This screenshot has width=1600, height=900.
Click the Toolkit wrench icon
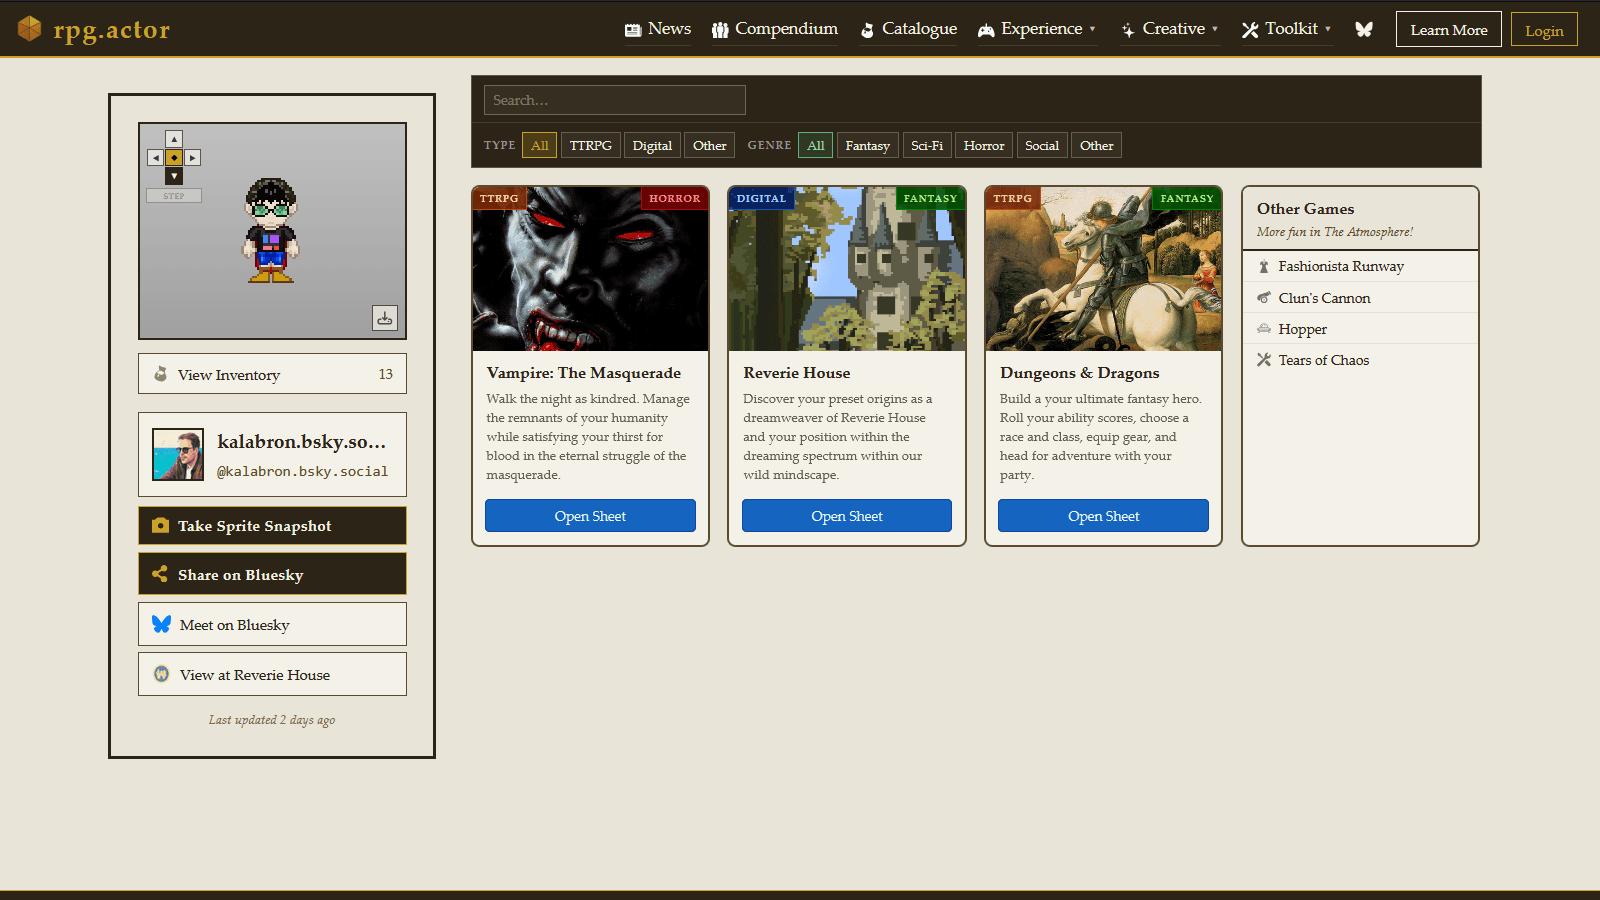click(x=1250, y=30)
